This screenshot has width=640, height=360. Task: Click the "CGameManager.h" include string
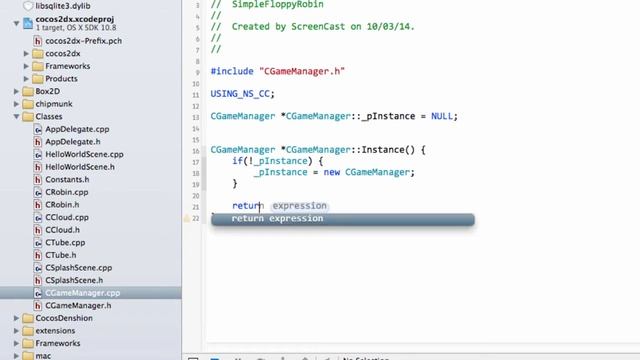[302, 71]
